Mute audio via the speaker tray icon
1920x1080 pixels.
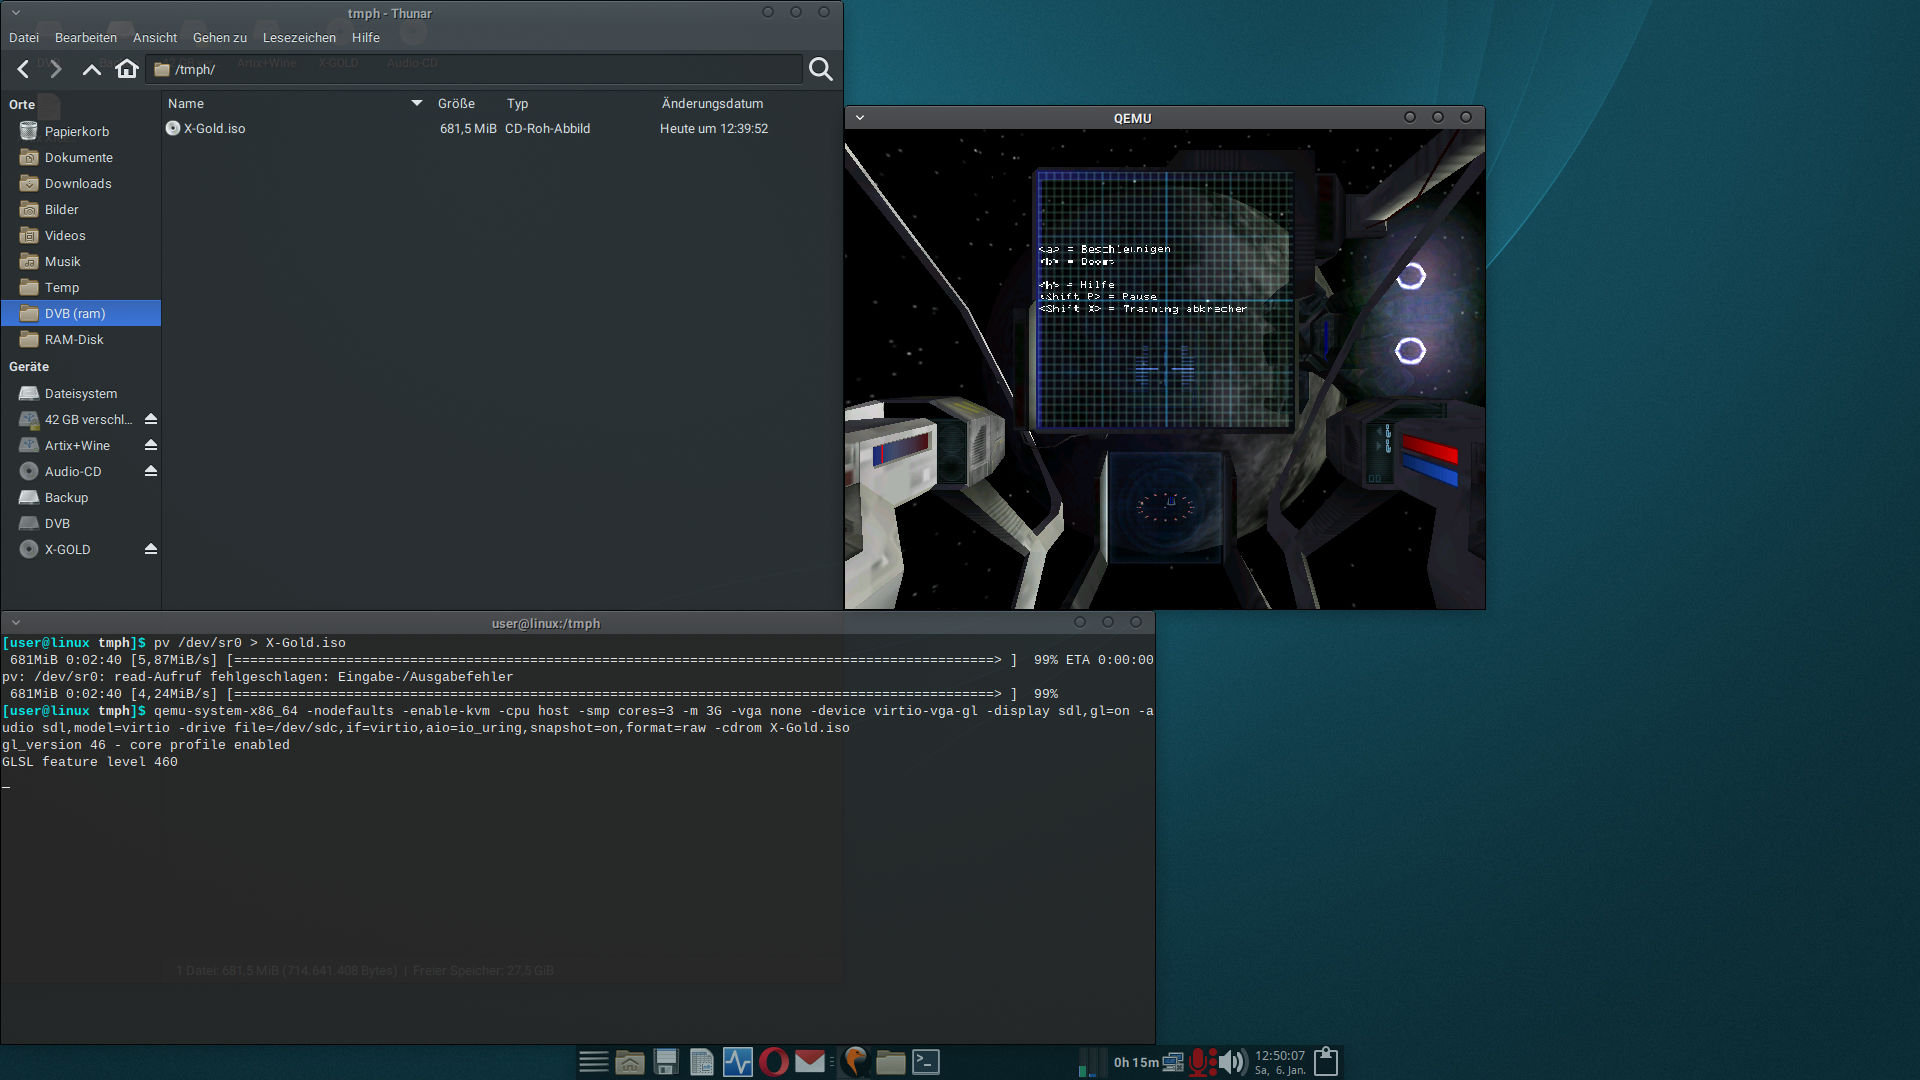(x=1232, y=1061)
